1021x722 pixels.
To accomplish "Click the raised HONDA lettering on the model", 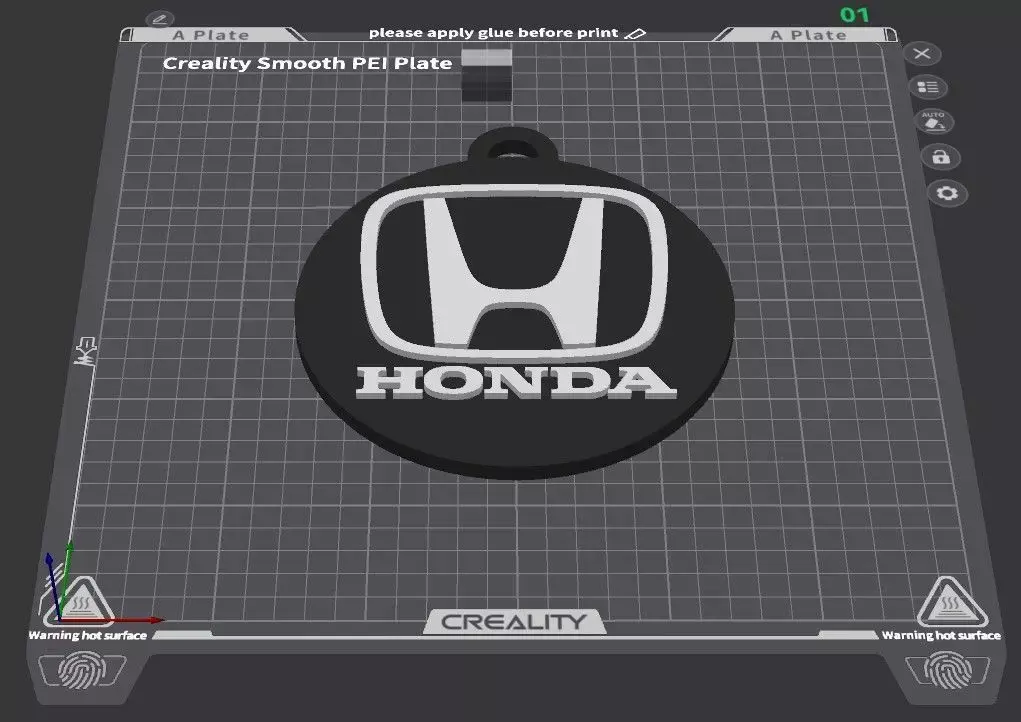I will 516,382.
